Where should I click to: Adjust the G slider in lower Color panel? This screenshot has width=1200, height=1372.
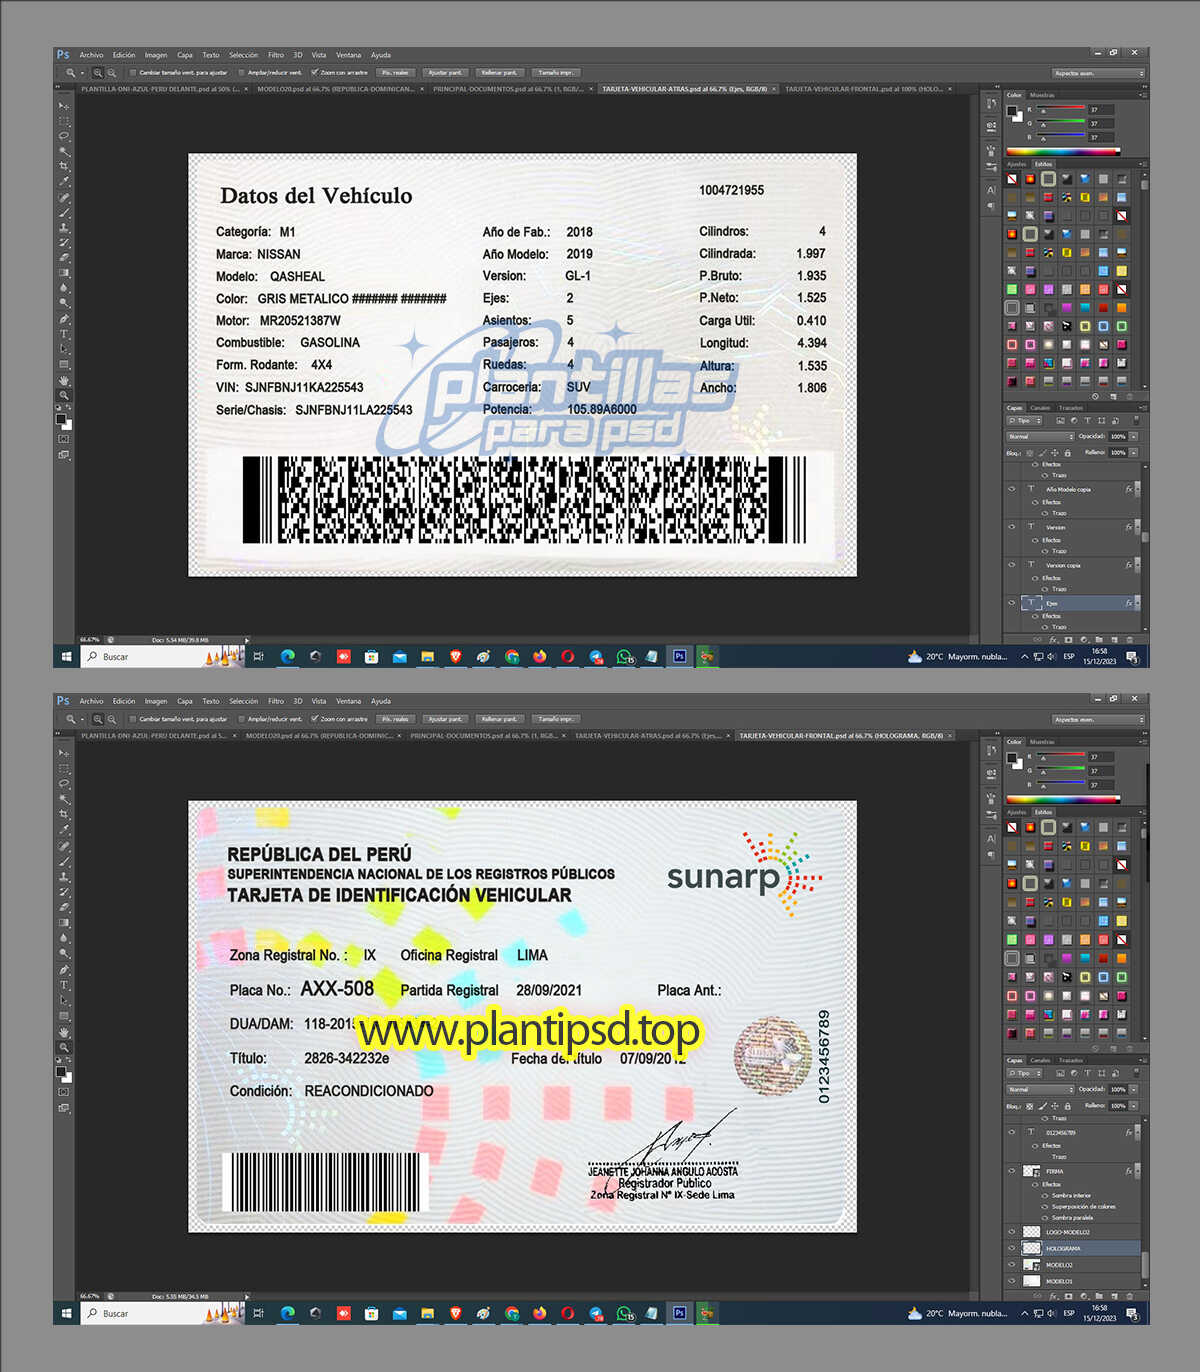pyautogui.click(x=1060, y=771)
